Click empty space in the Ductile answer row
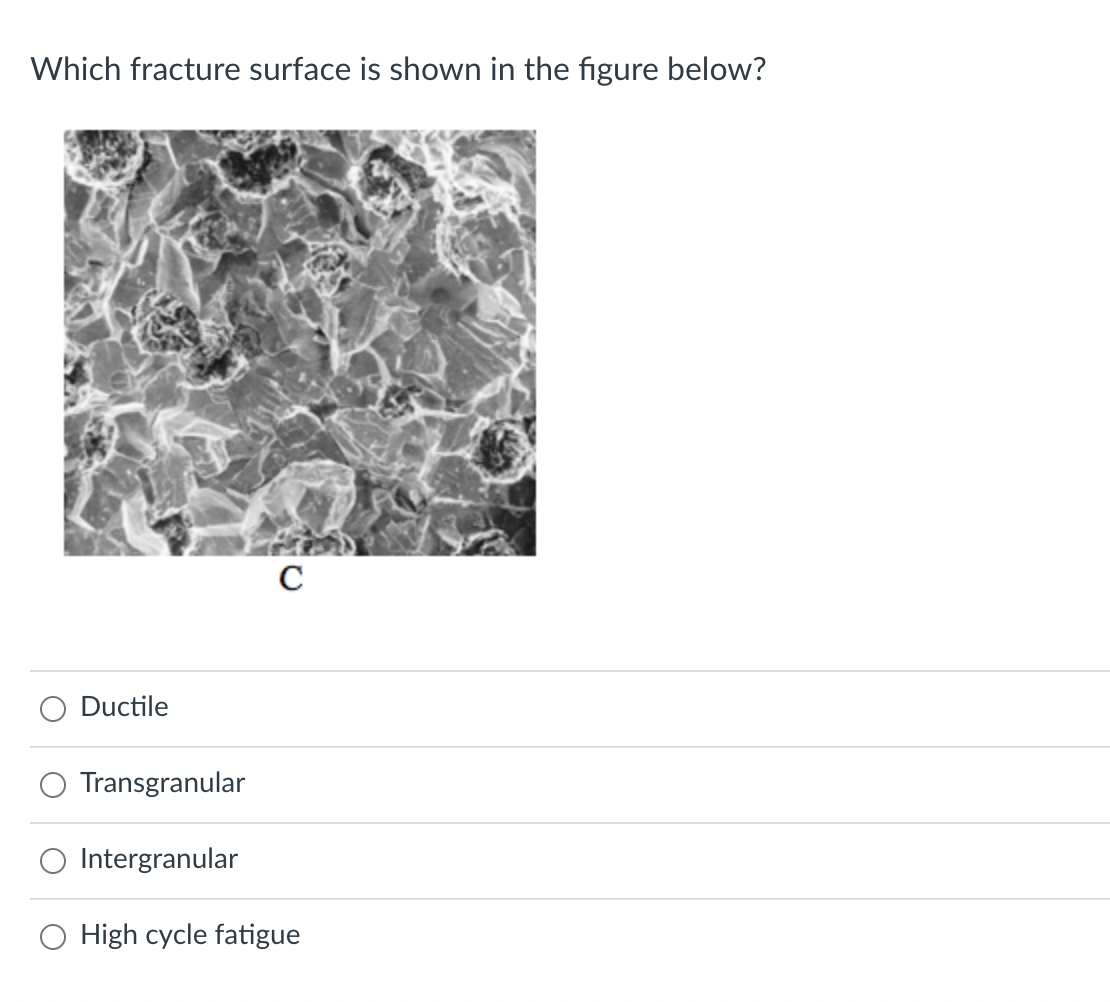This screenshot has height=1002, width=1110. tap(637, 708)
